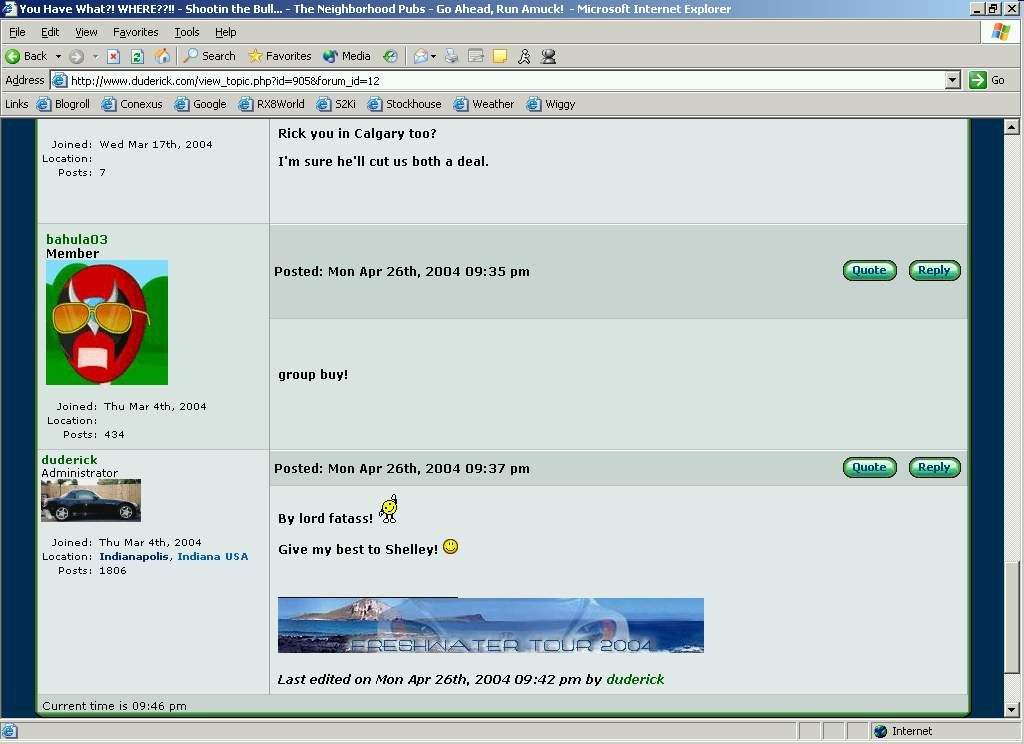Reply to duderick's post

click(934, 467)
